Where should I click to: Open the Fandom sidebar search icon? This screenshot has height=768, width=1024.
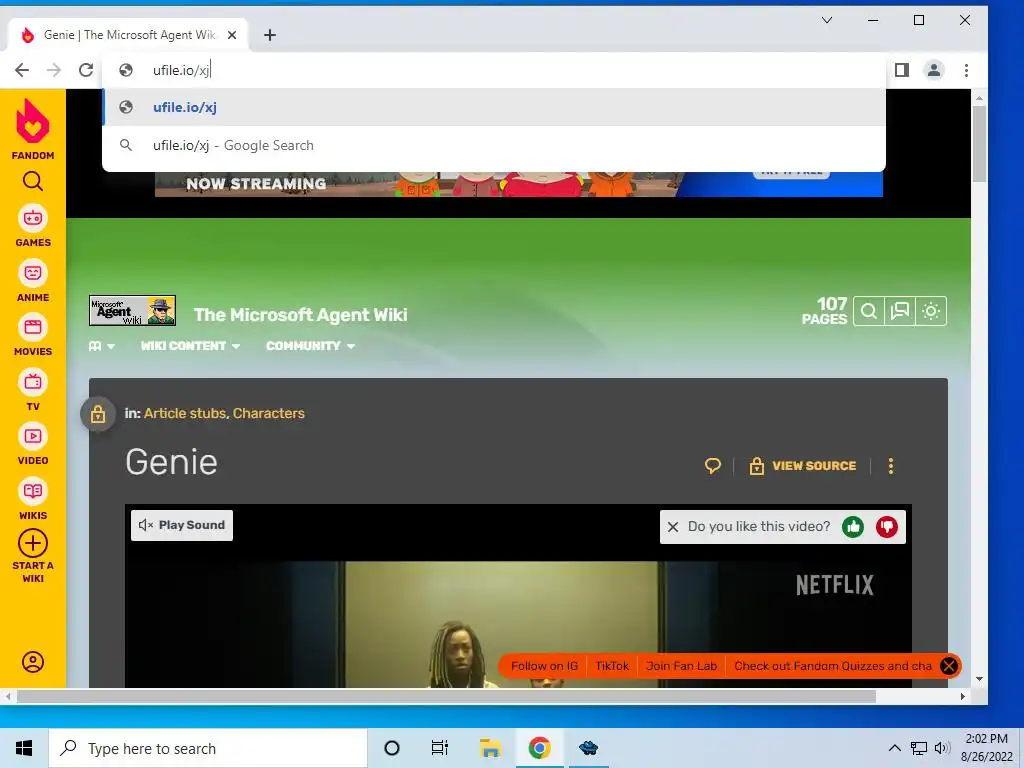(33, 181)
